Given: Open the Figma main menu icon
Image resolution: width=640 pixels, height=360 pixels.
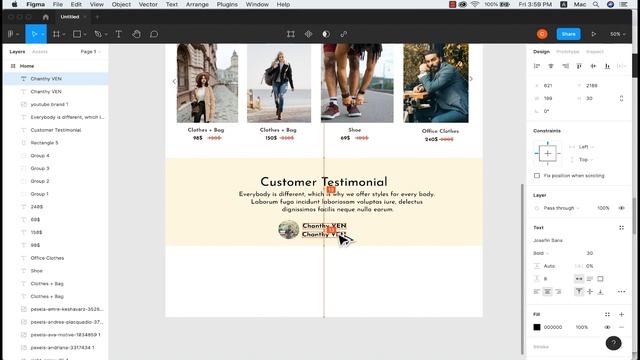Looking at the screenshot, I should [x=11, y=34].
